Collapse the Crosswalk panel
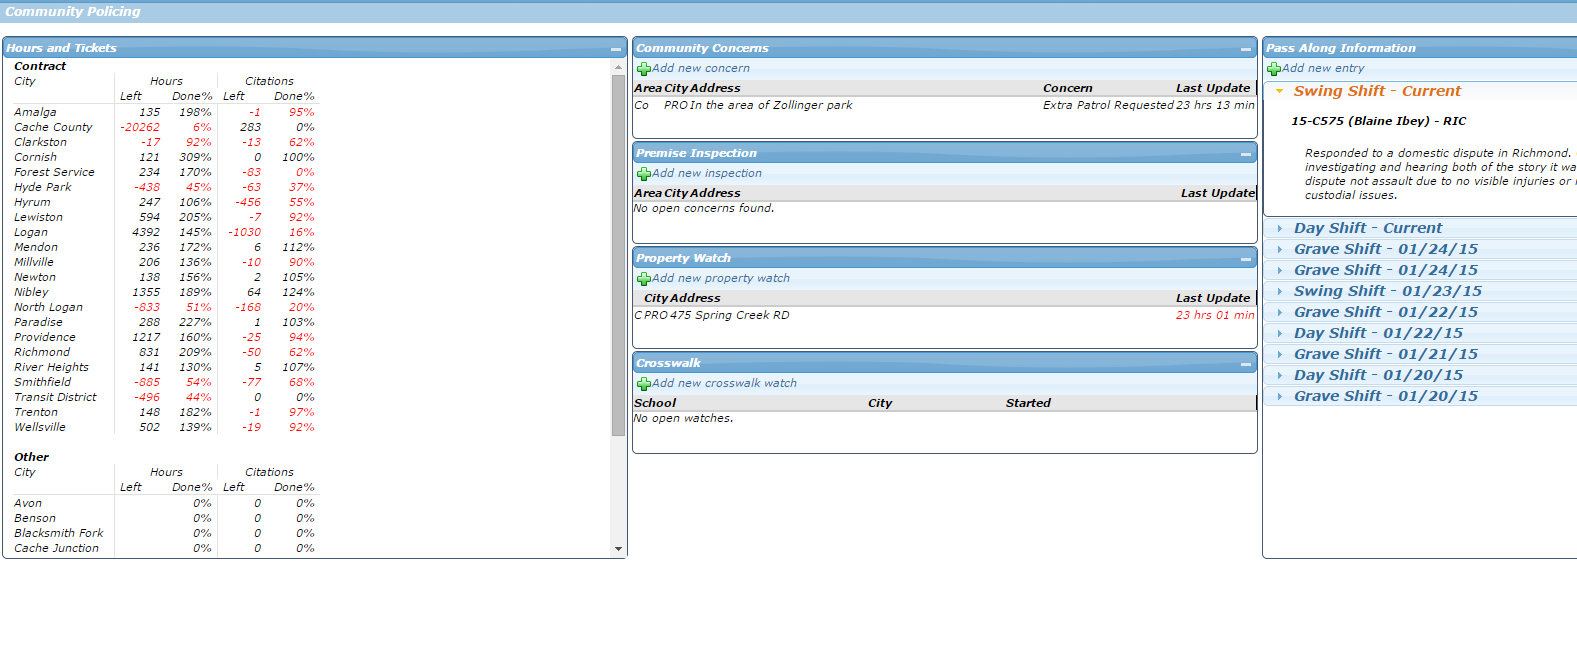Image resolution: width=1577 pixels, height=651 pixels. pos(1246,364)
